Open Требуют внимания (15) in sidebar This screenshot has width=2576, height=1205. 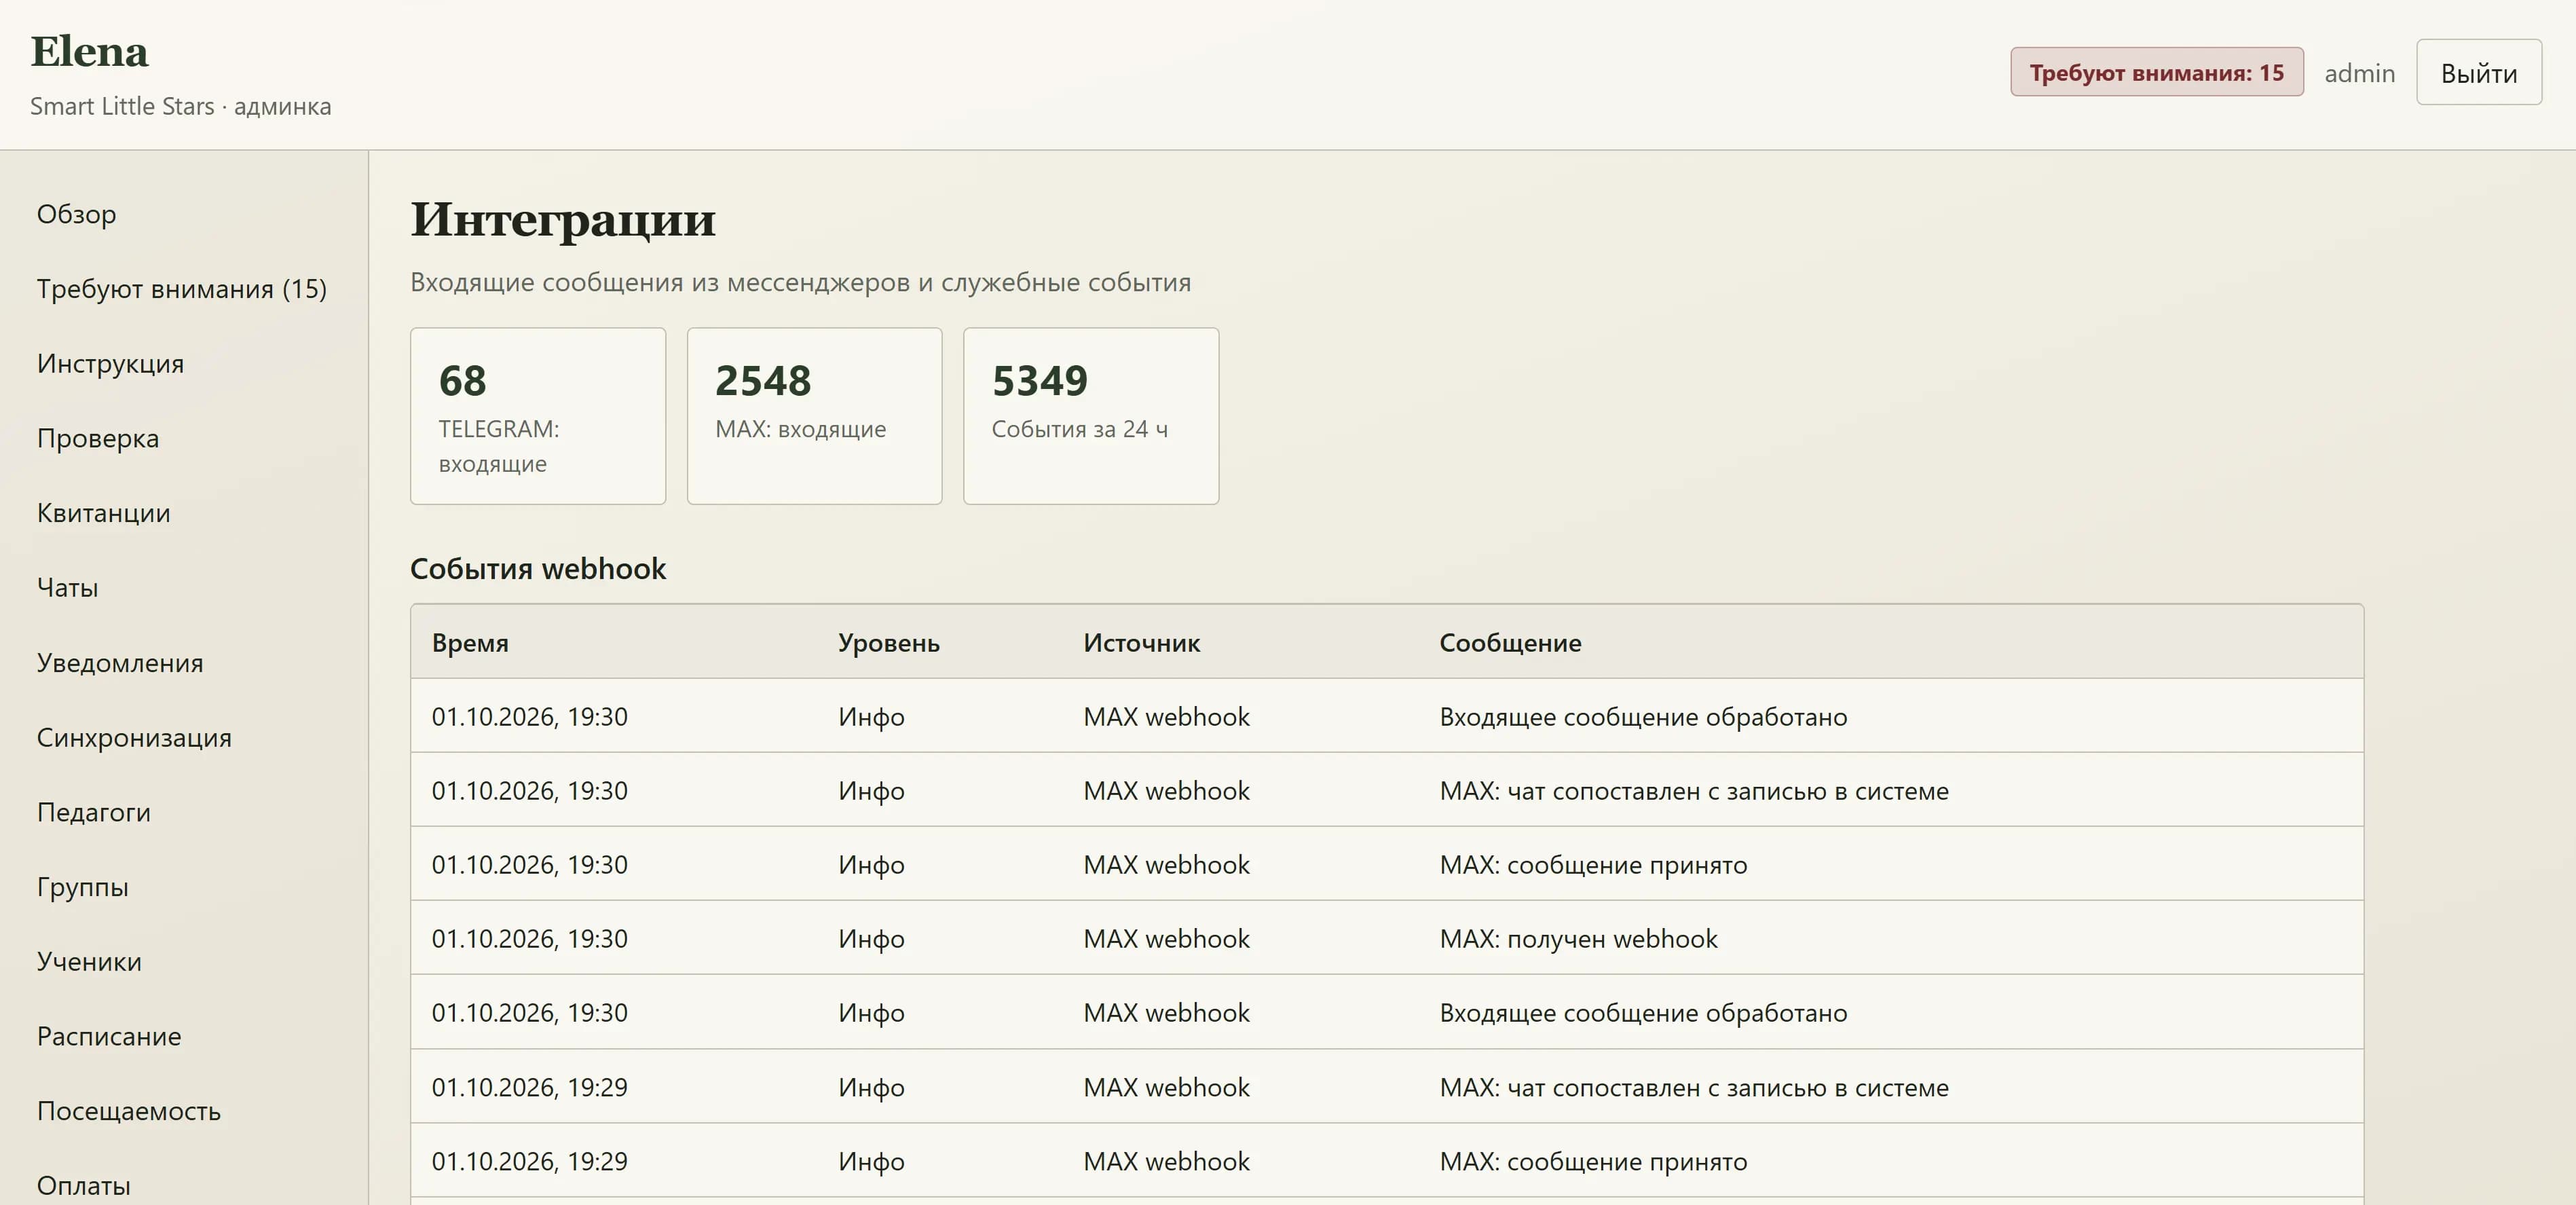182,289
